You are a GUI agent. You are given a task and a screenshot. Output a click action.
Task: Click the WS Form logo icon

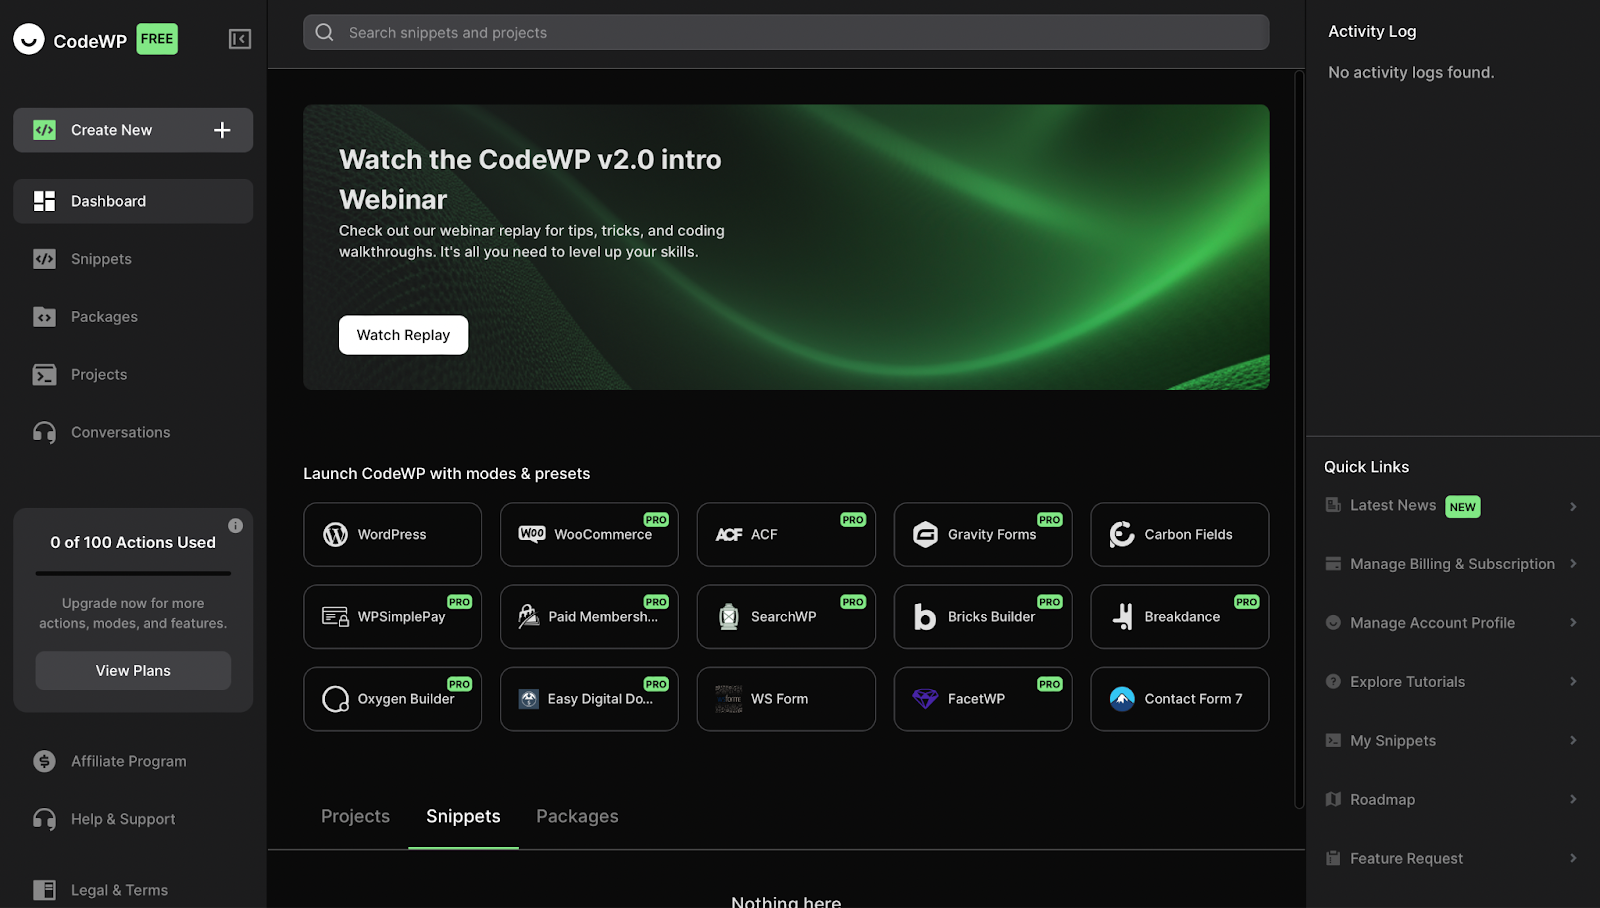tap(729, 699)
